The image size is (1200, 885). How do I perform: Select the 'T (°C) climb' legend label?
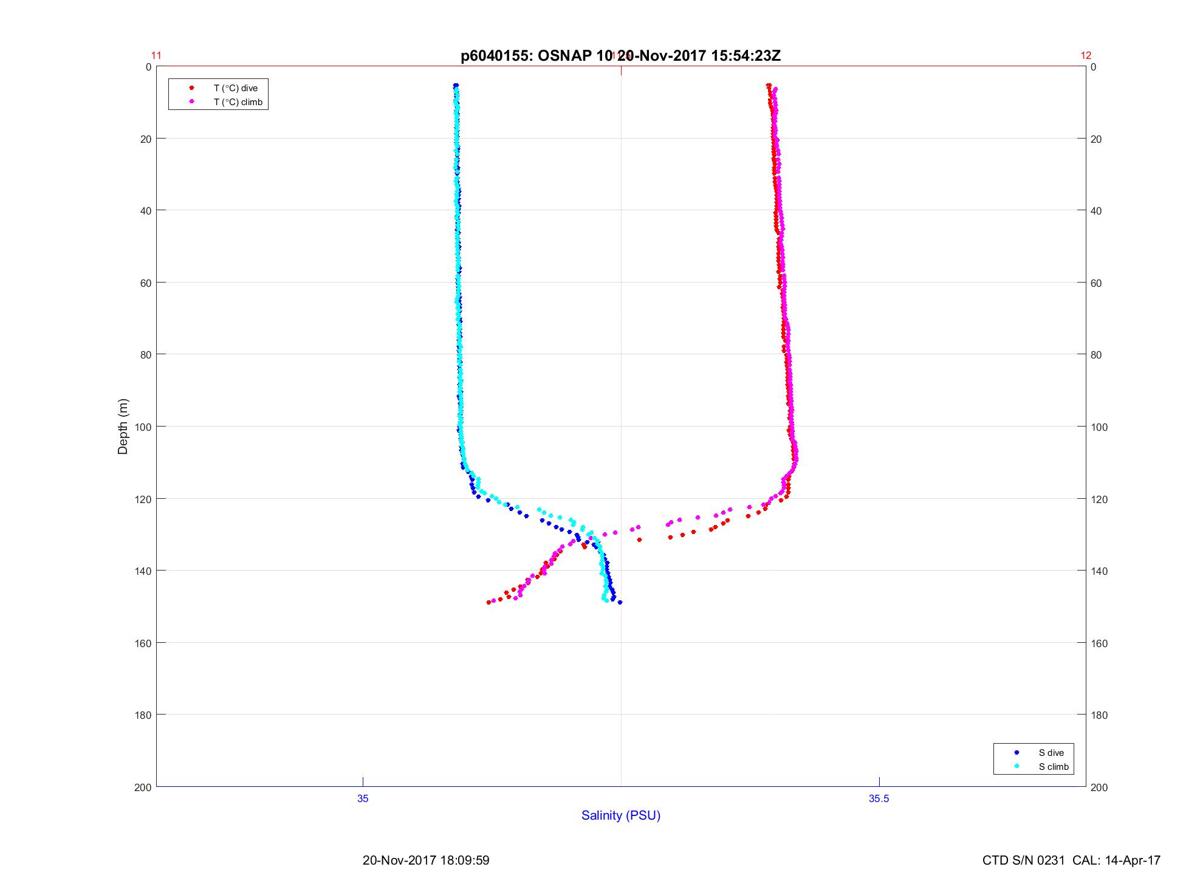coord(239,102)
